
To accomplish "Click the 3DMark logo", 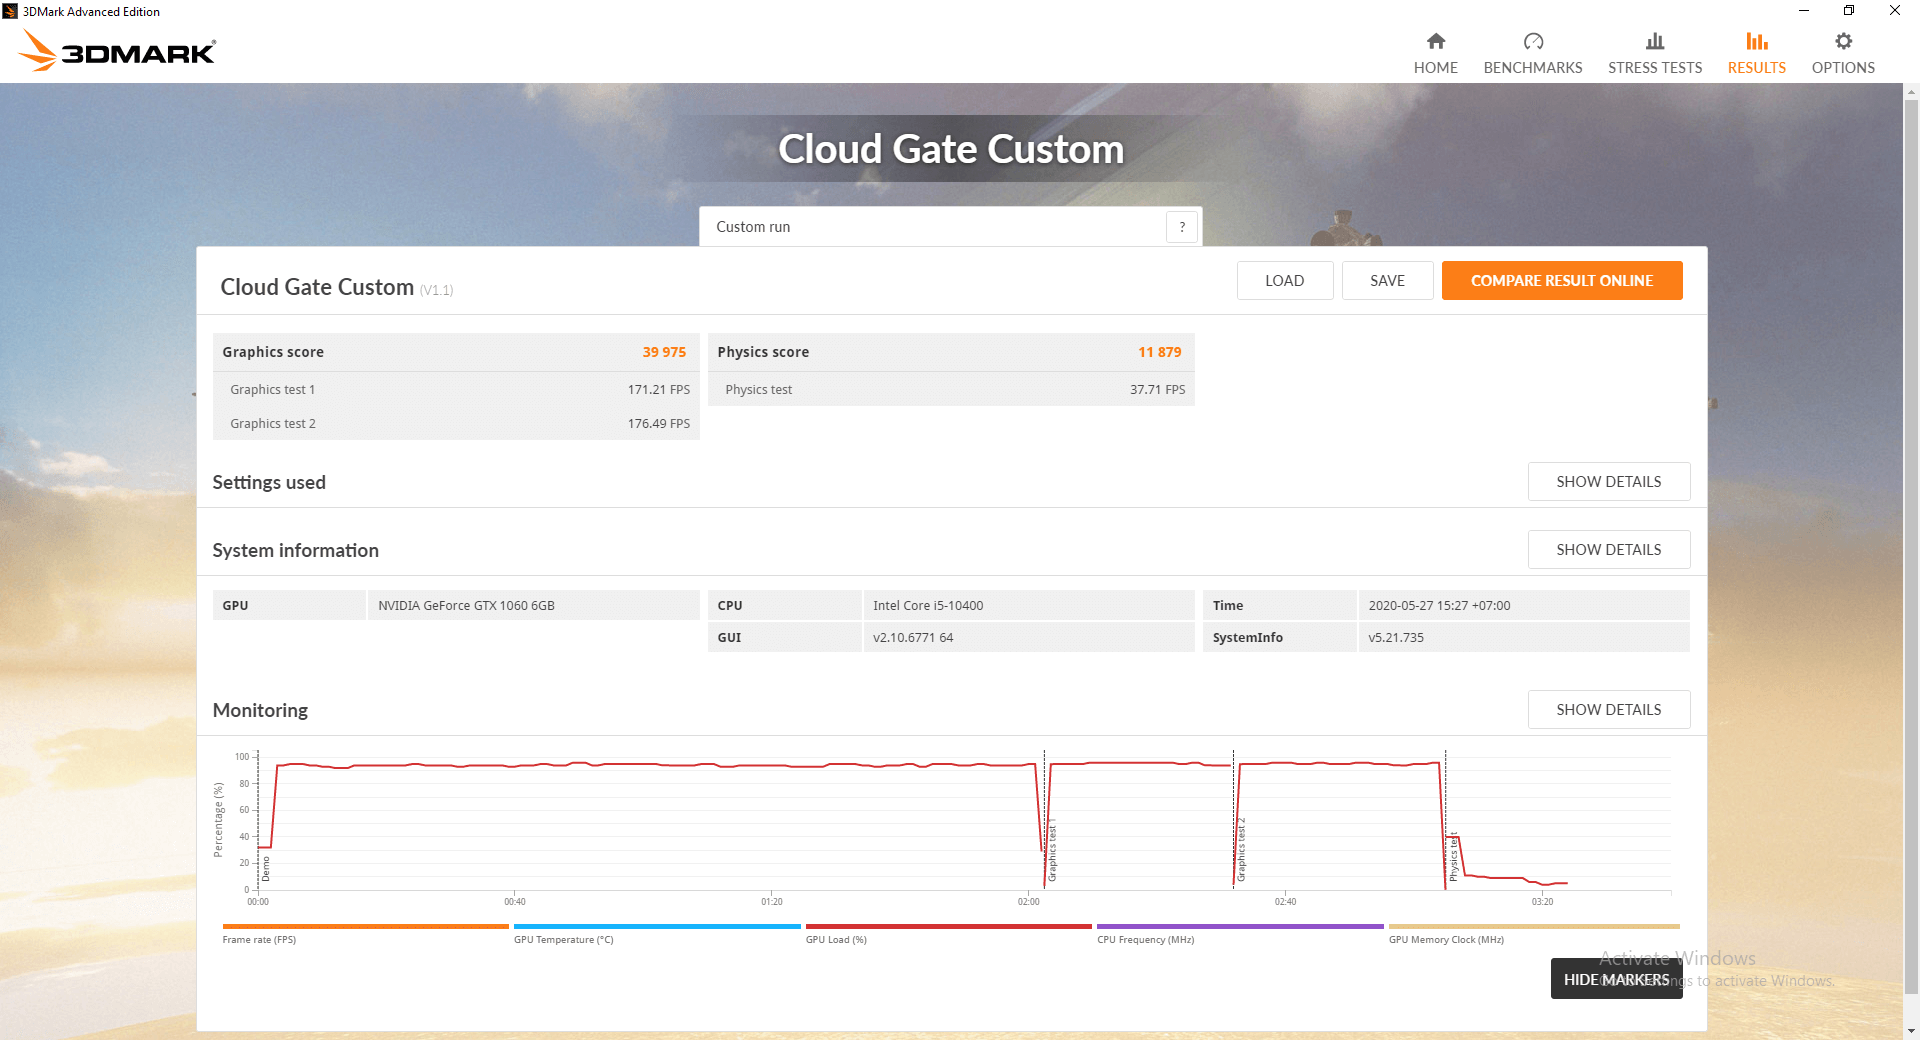I will (x=117, y=50).
